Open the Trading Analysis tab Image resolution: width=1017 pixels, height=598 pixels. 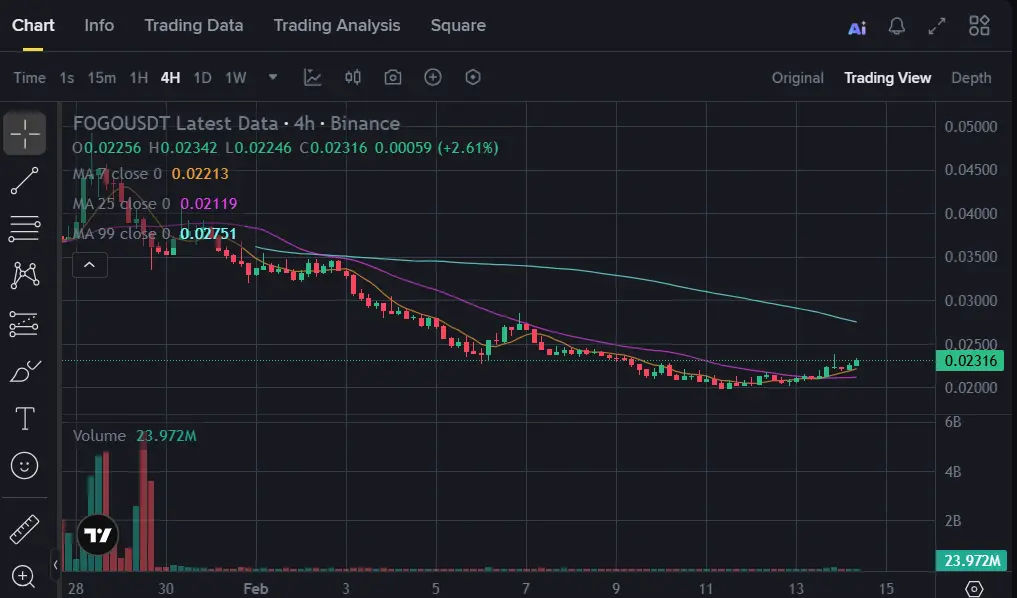click(337, 25)
